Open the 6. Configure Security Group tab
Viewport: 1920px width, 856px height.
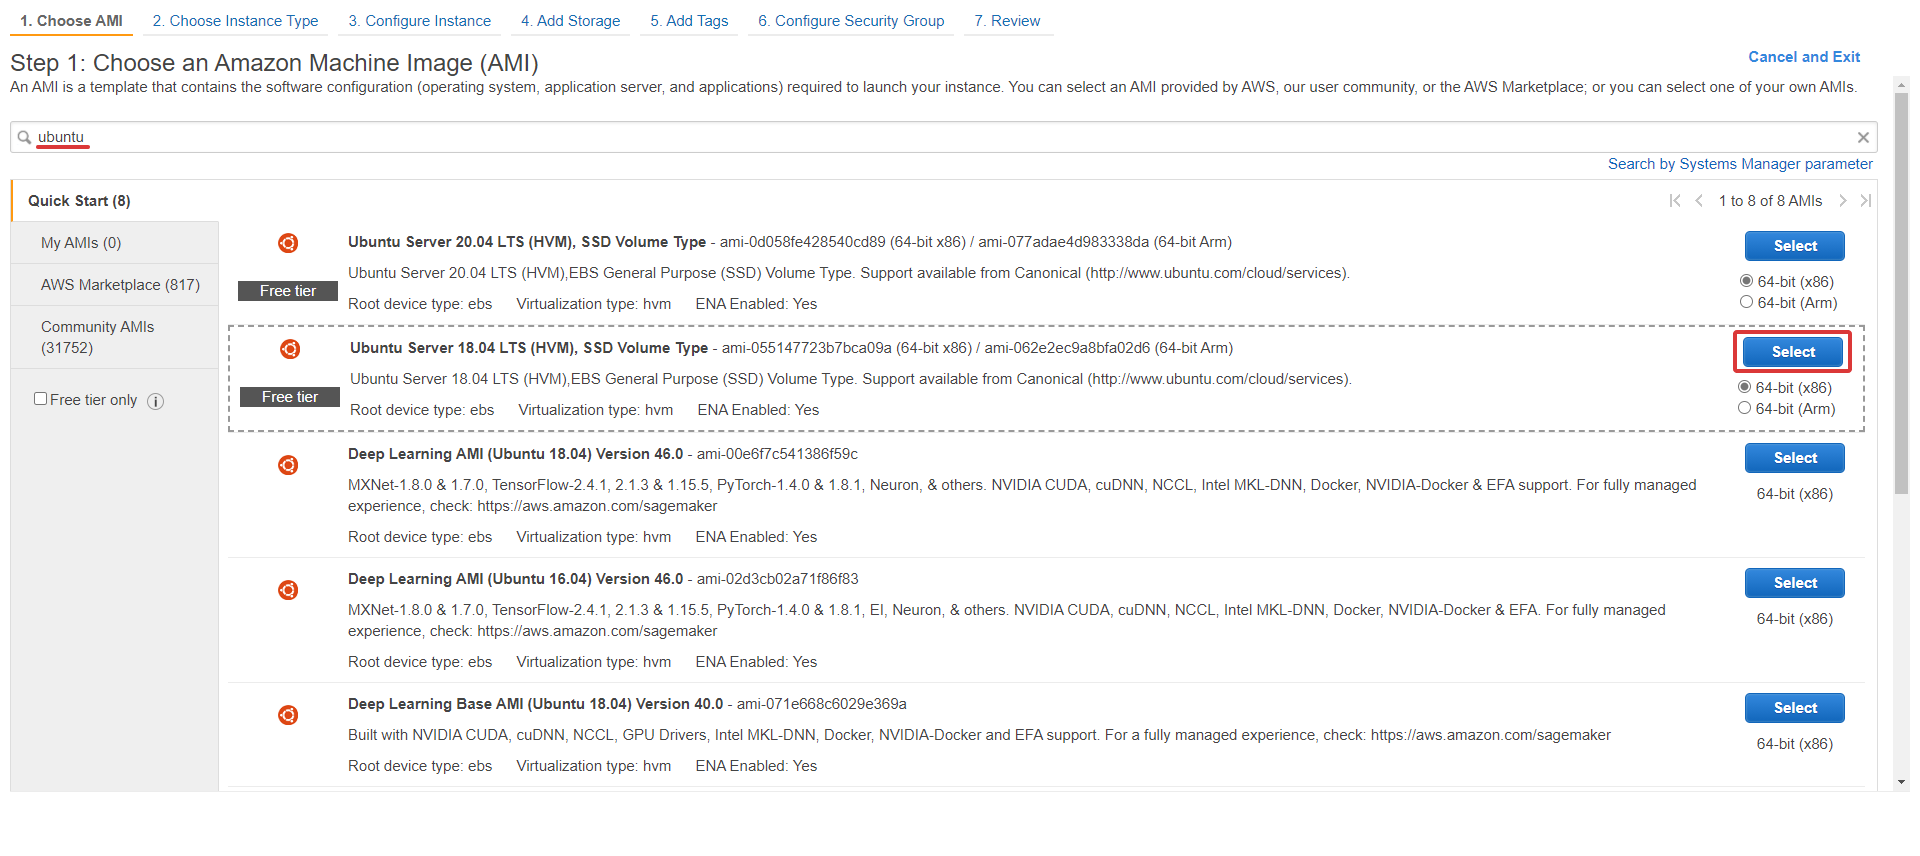[x=851, y=21]
